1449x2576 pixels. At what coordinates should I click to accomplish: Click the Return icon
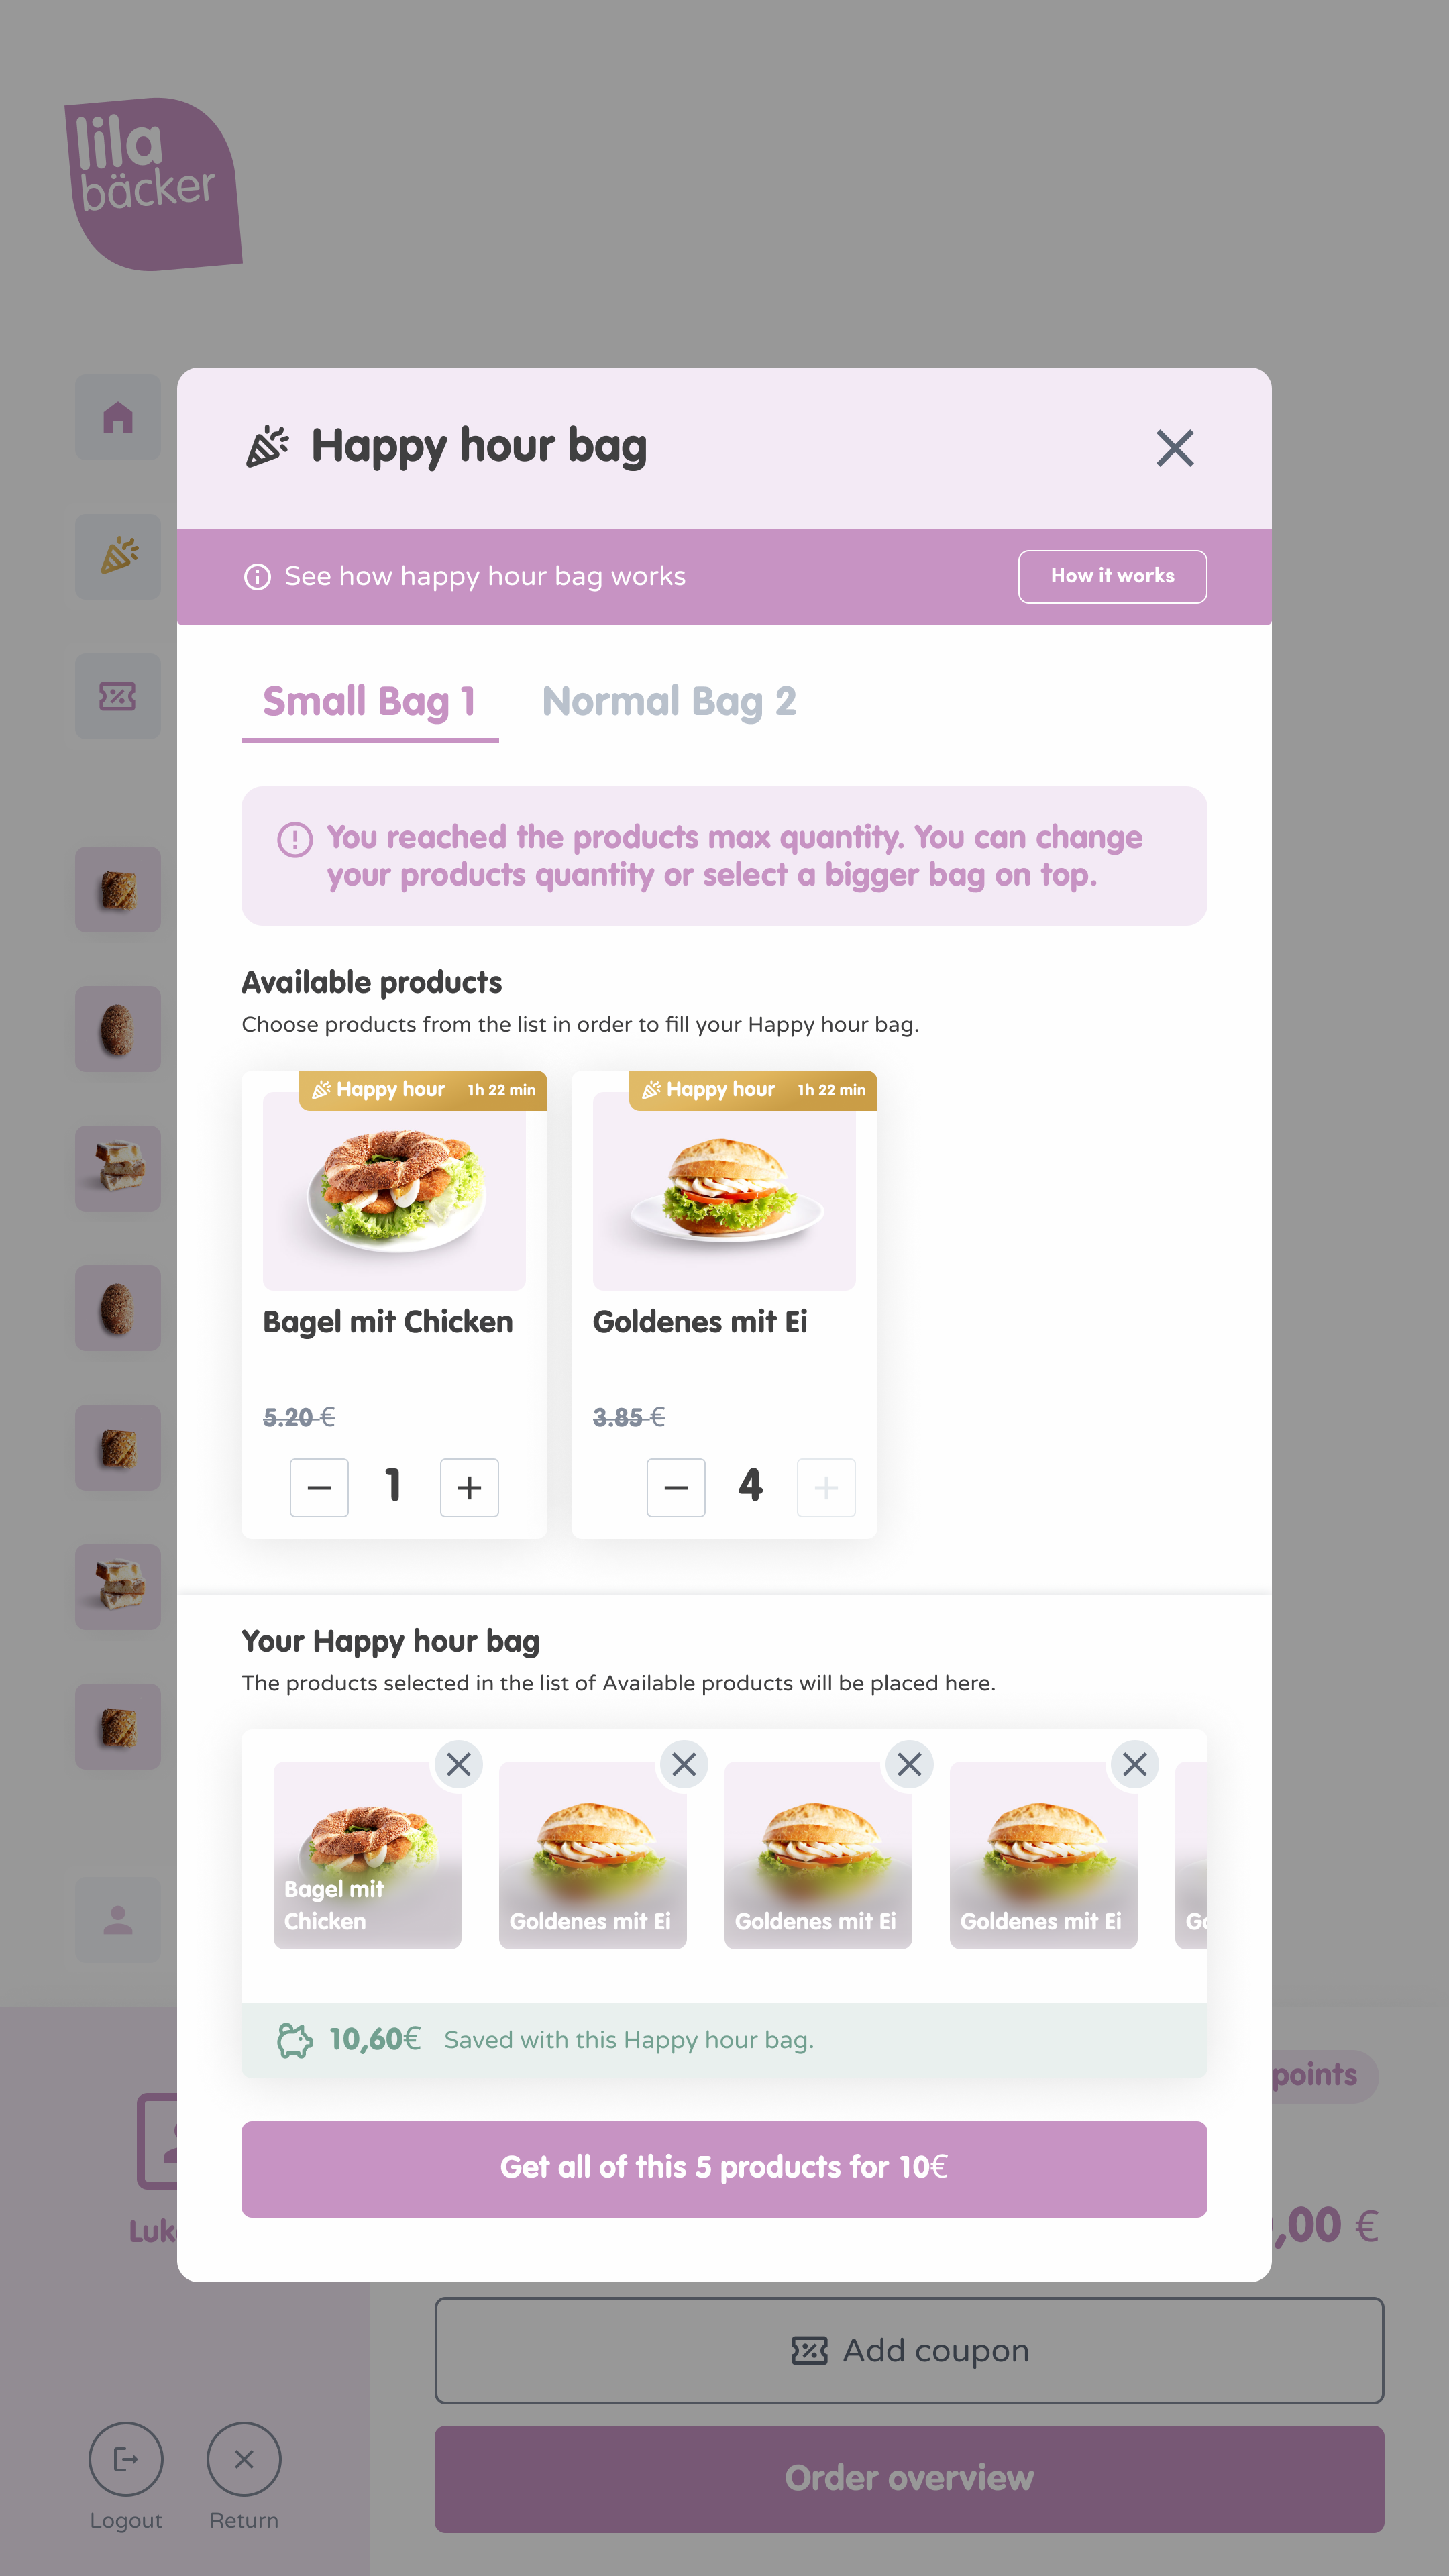(244, 2458)
